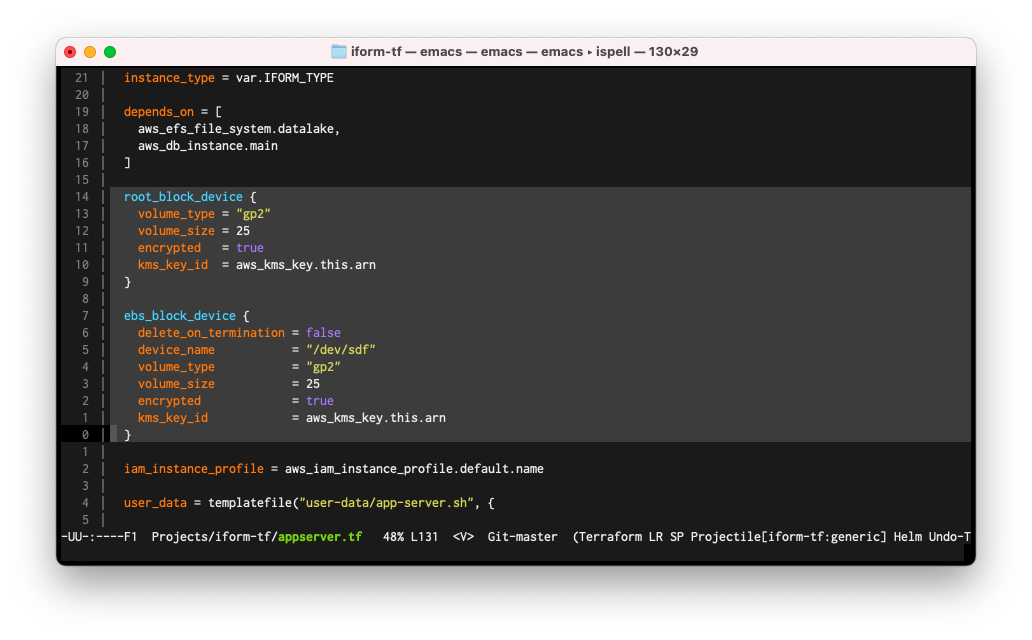Minimize the window with the yellow button
Viewport: 1032px width, 640px height.
click(90, 52)
